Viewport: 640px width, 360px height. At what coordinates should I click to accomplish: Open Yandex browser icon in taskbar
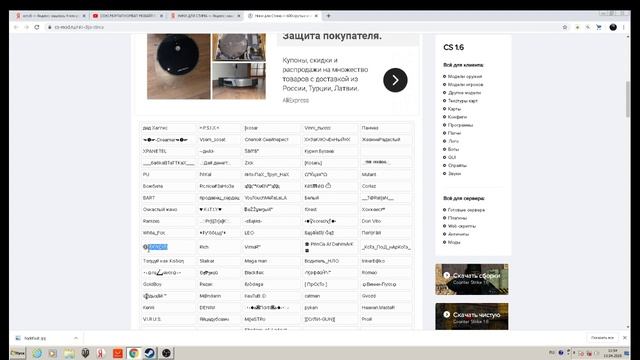(x=101, y=353)
